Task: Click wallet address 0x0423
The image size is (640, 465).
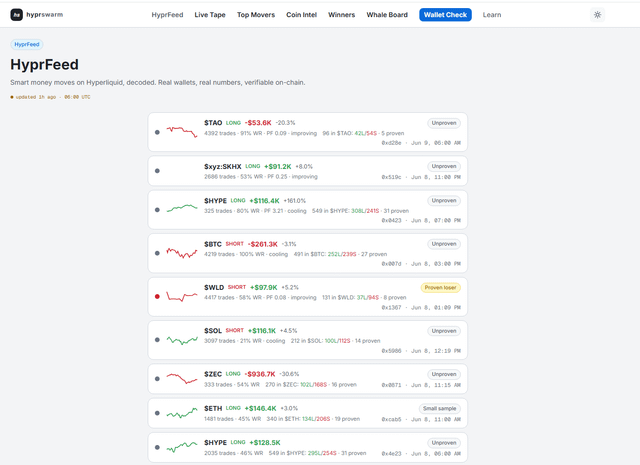Action: [391, 220]
